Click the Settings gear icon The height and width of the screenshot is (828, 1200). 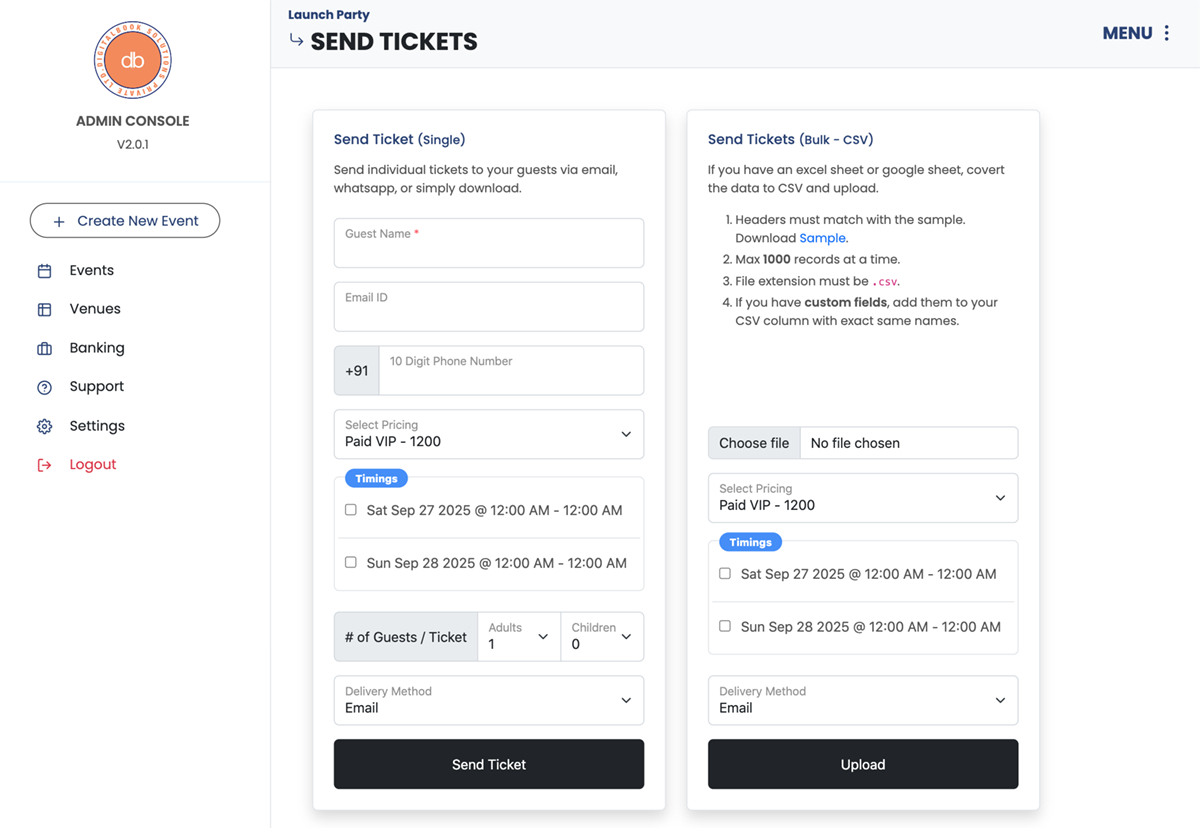click(x=44, y=426)
